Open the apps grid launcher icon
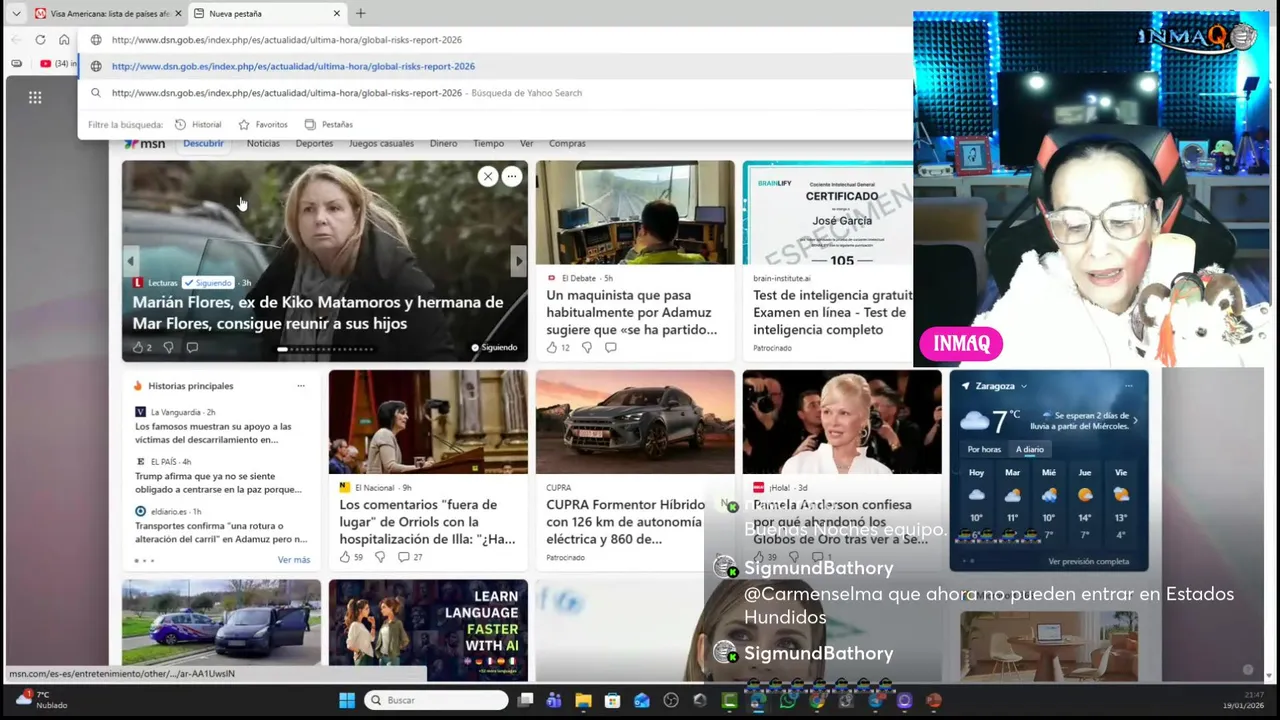The height and width of the screenshot is (720, 1280). (x=35, y=97)
